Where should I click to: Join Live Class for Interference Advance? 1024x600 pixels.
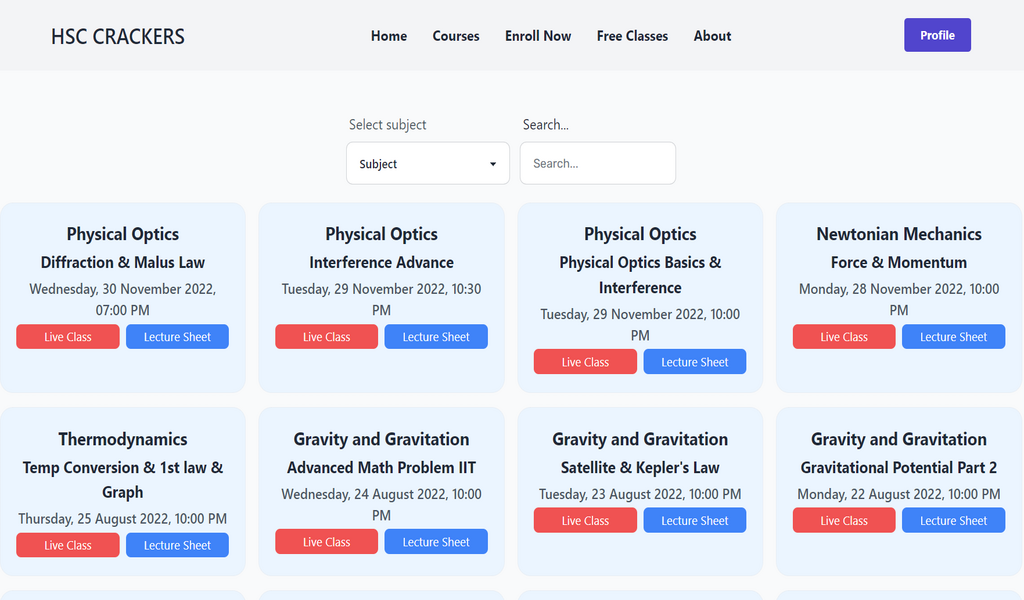point(327,337)
